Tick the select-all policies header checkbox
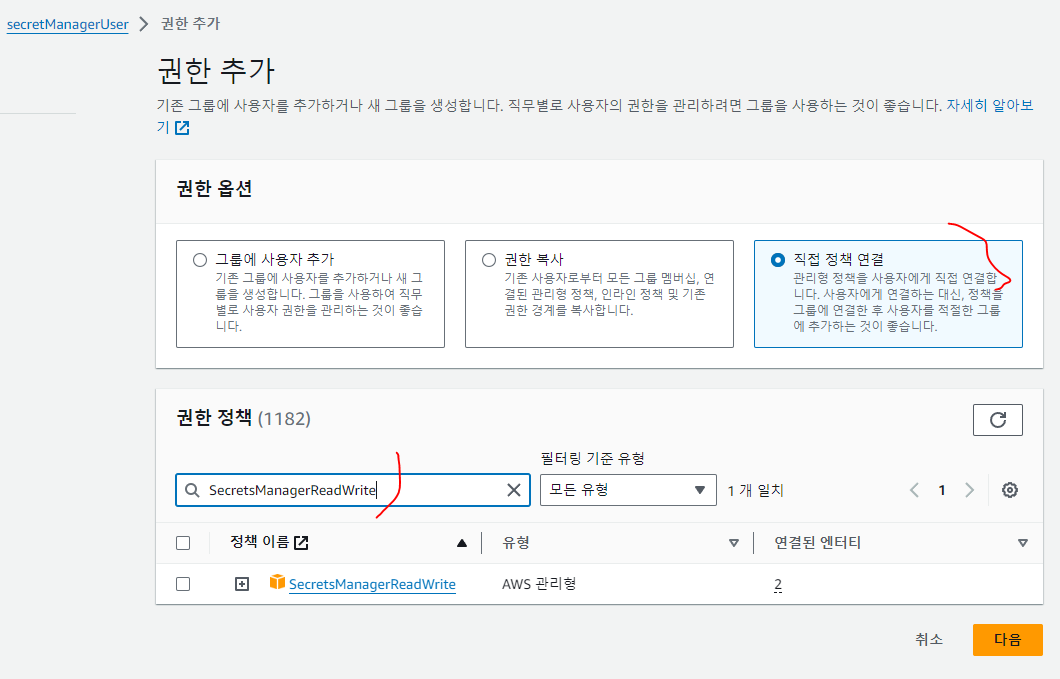This screenshot has width=1060, height=679. coord(183,543)
